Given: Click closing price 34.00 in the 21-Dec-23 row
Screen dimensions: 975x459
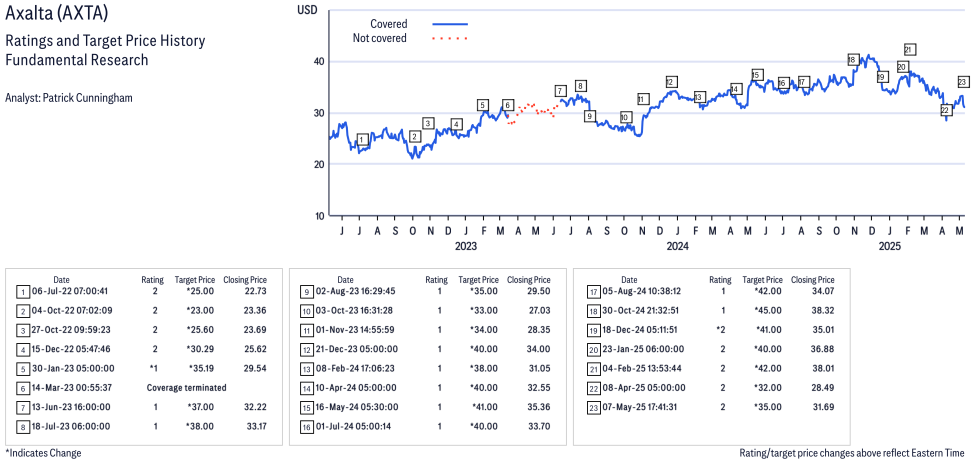Looking at the screenshot, I should tap(538, 349).
